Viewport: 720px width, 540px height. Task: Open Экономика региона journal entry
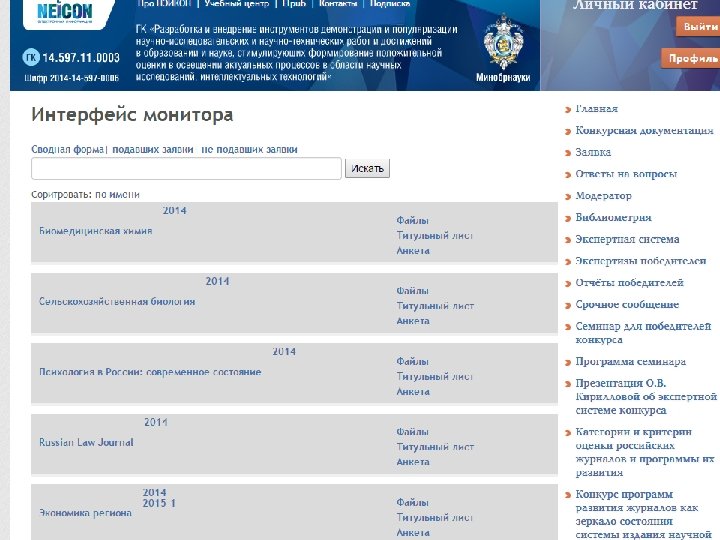coord(85,513)
